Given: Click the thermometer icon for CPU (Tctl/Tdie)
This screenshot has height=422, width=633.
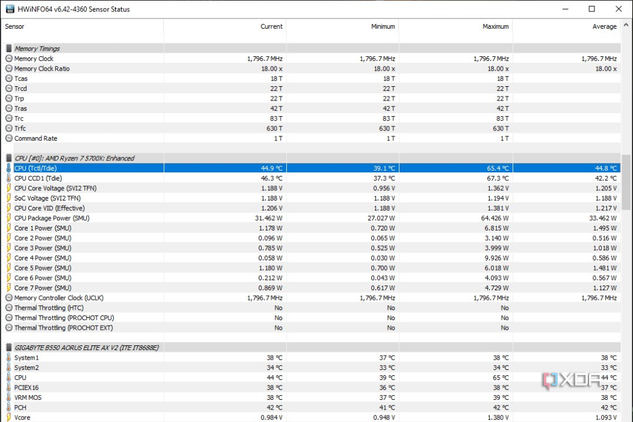Looking at the screenshot, I should click(9, 168).
